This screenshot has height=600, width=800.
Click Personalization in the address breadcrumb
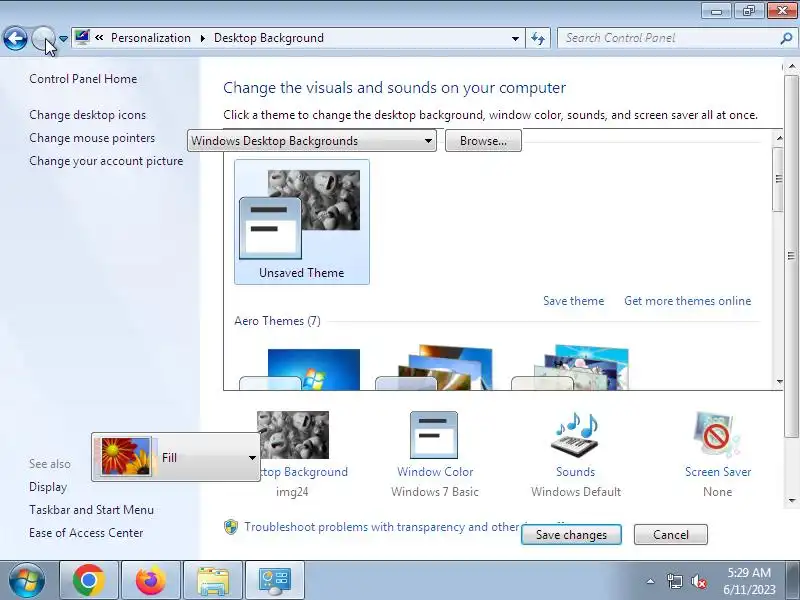coord(151,38)
